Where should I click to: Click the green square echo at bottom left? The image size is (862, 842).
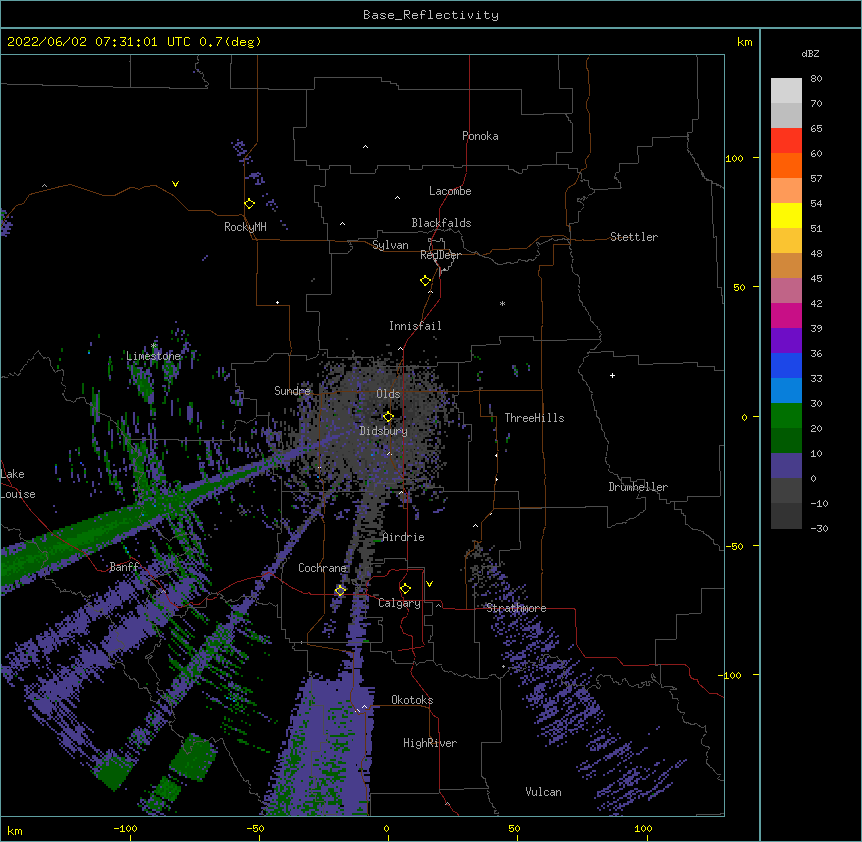pos(192,757)
